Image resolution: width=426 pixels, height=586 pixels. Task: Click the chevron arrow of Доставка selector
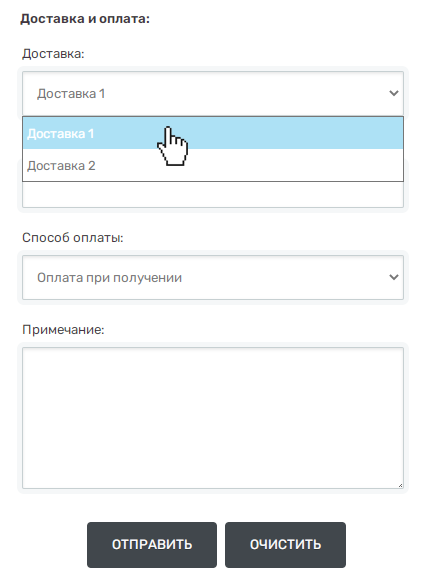[x=393, y=93]
